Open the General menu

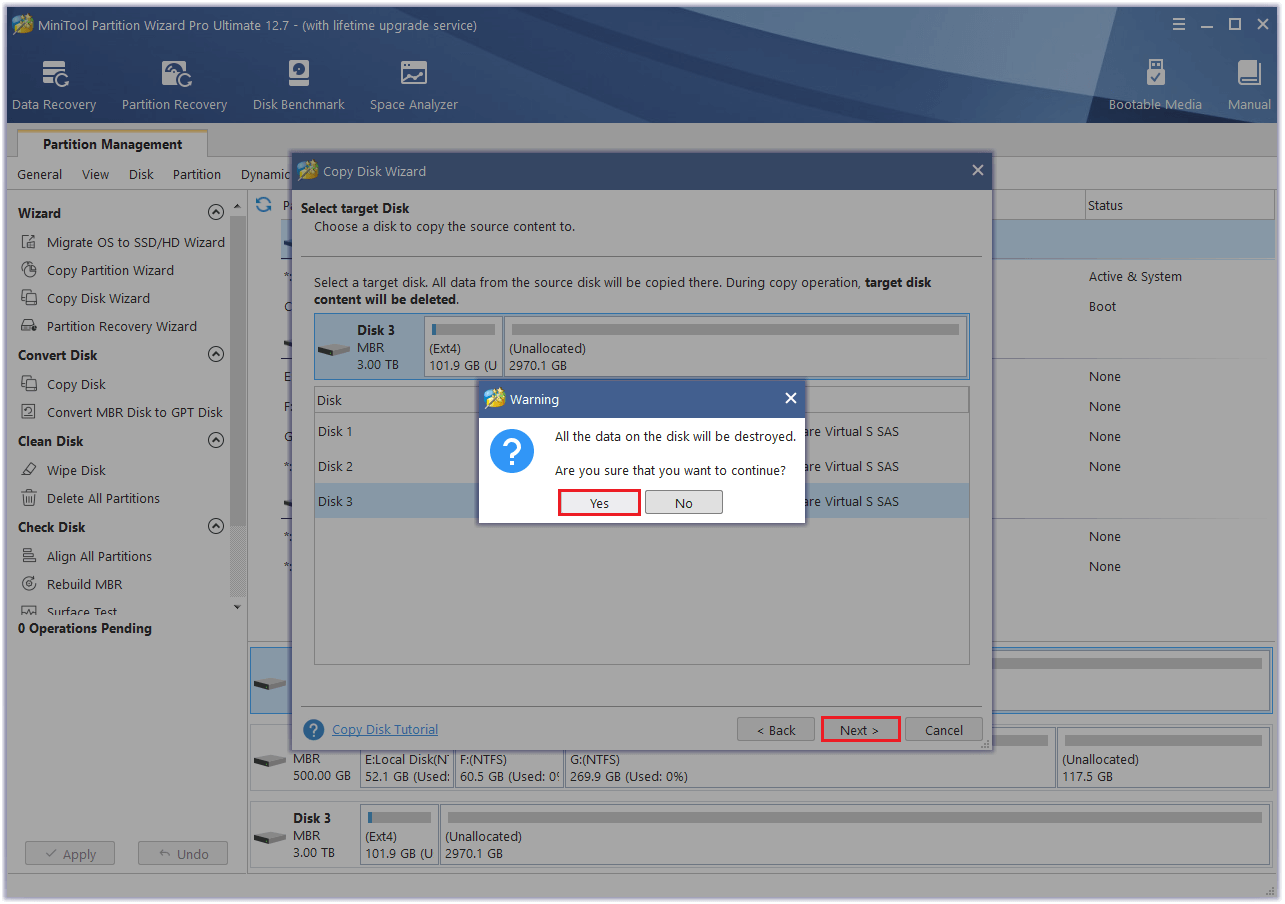40,174
